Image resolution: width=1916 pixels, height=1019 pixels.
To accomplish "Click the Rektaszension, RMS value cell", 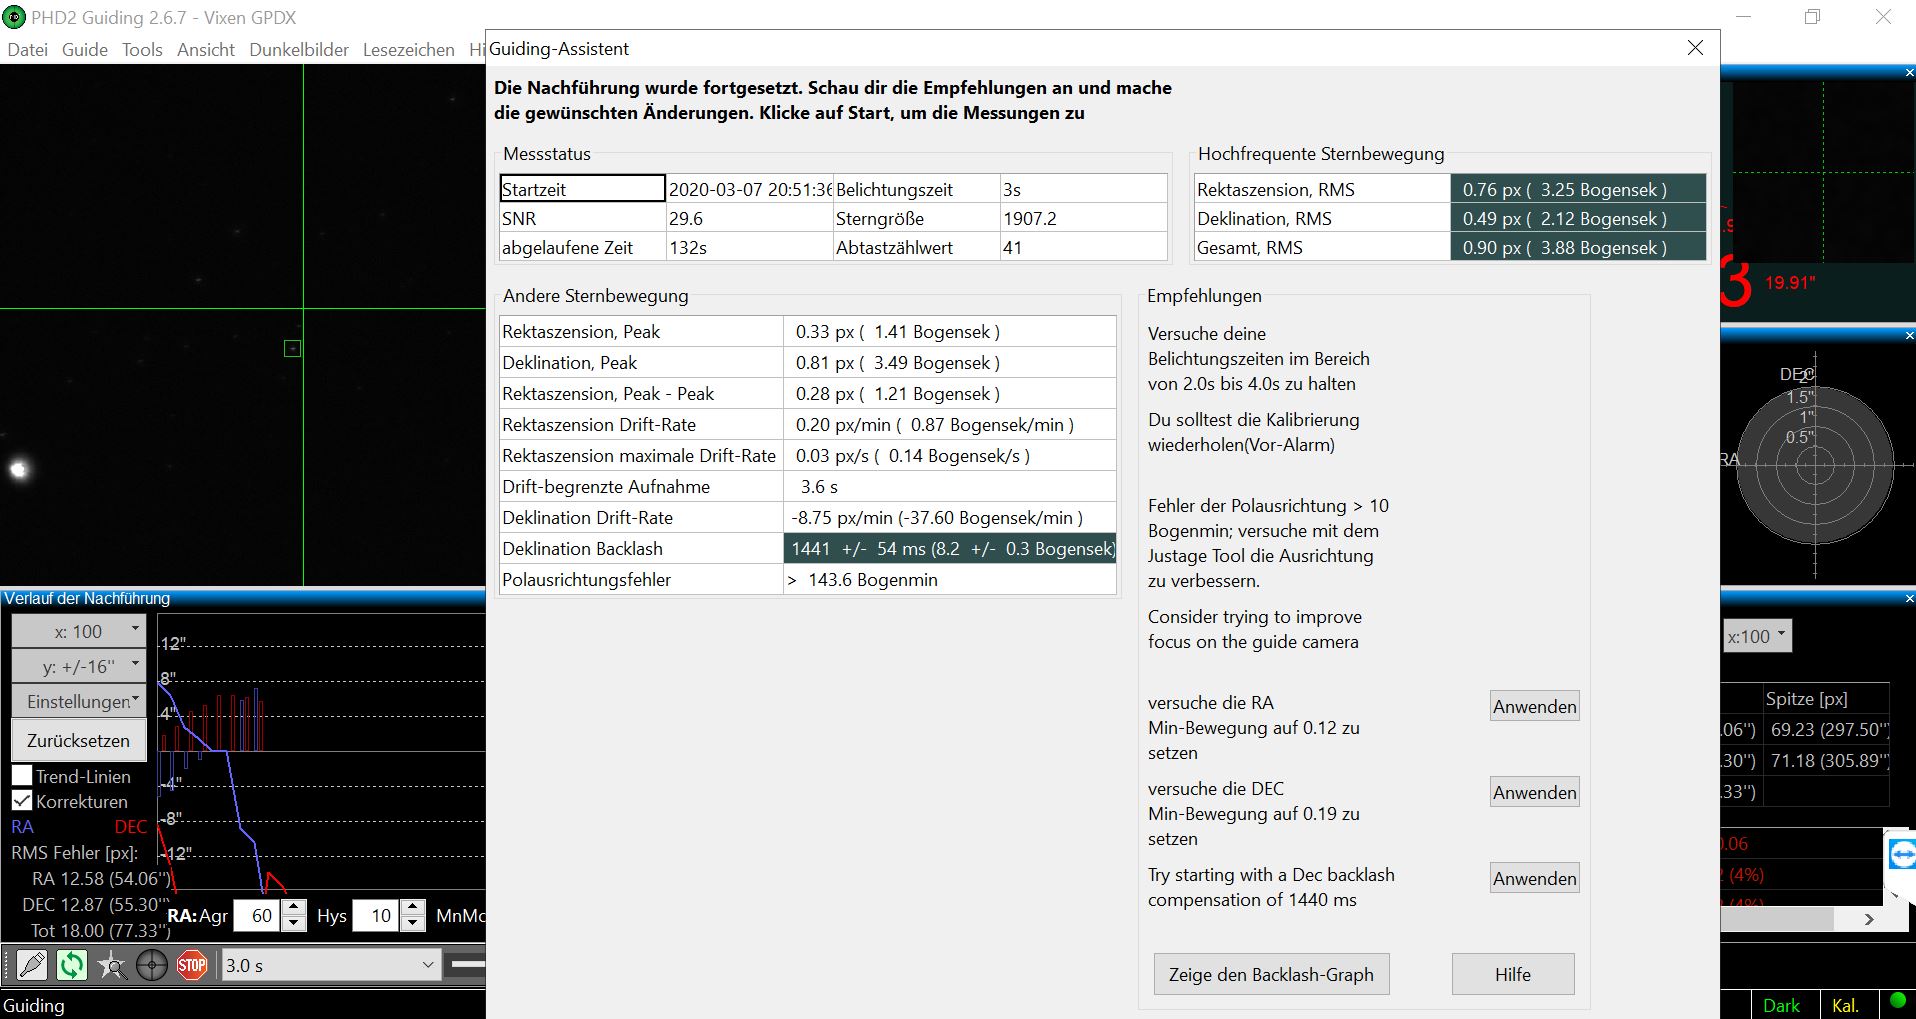I will click(x=1578, y=189).
